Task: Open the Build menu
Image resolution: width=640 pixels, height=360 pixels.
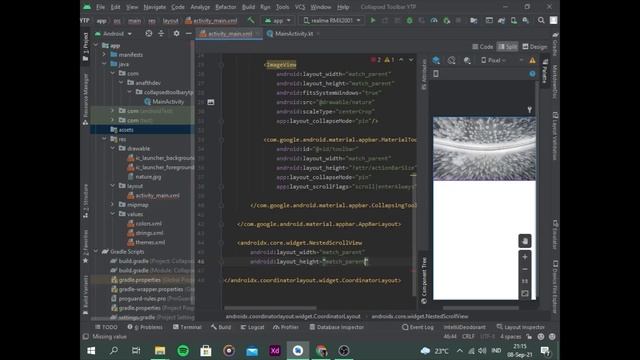Action: pyautogui.click(x=248, y=7)
